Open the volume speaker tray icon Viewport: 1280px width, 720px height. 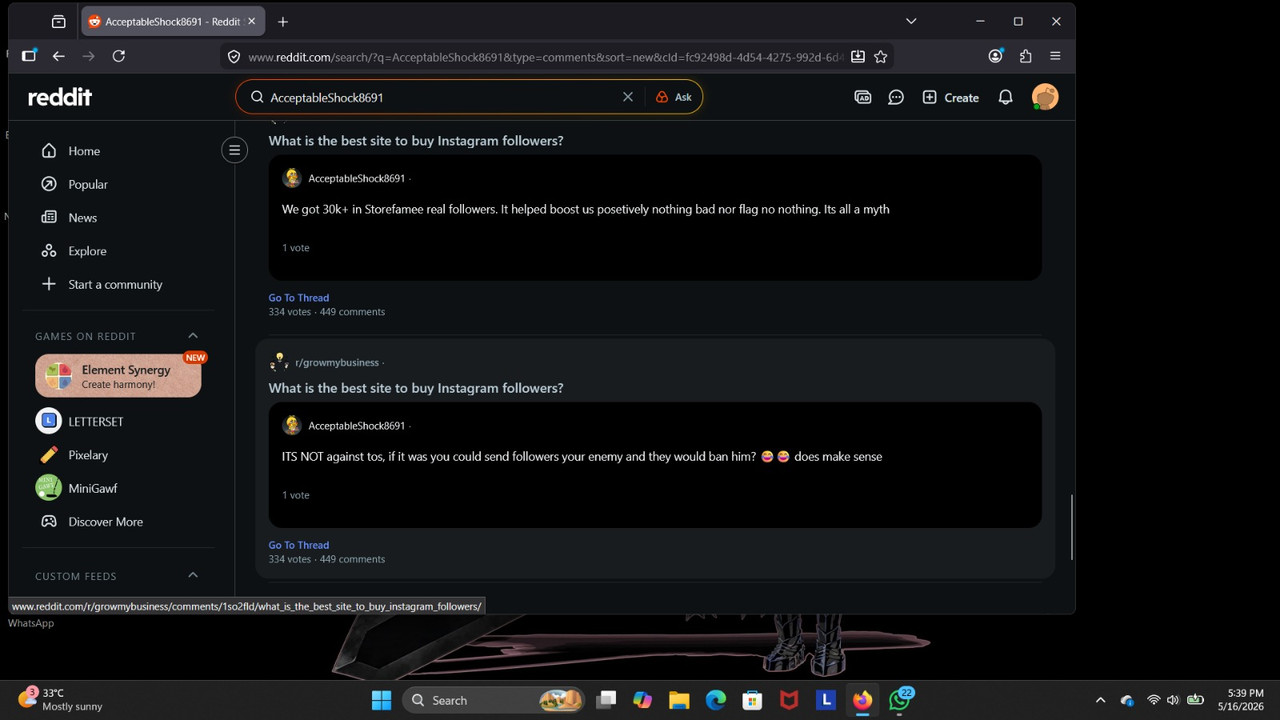[1173, 700]
